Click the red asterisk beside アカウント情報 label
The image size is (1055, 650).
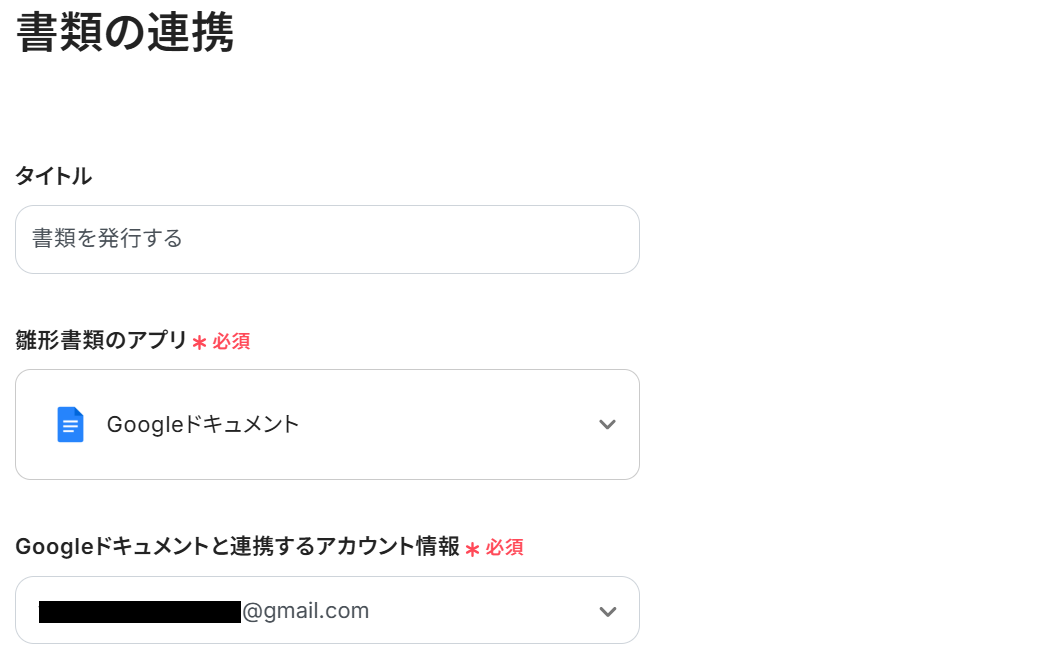click(472, 549)
